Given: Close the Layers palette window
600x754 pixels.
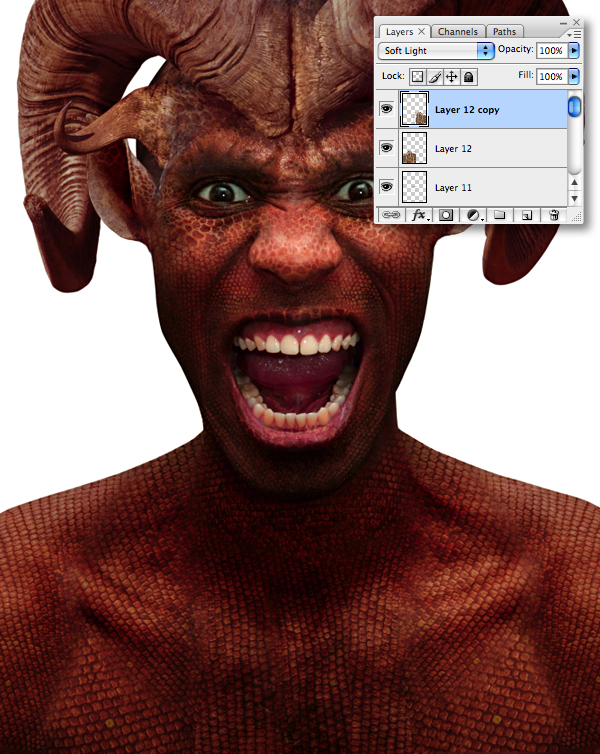Looking at the screenshot, I should [x=576, y=22].
